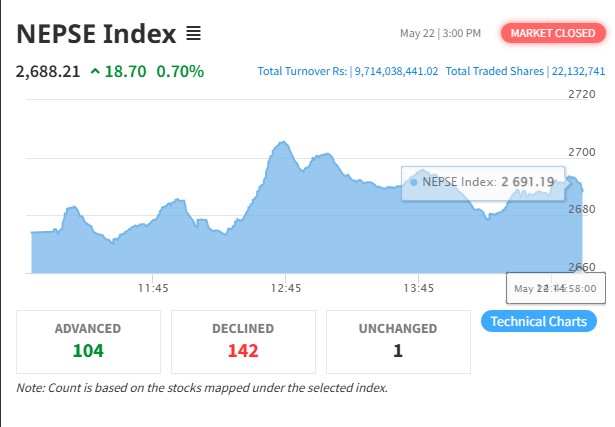Click the 11:45 time label on the axis
615x427 pixels.
coord(152,288)
